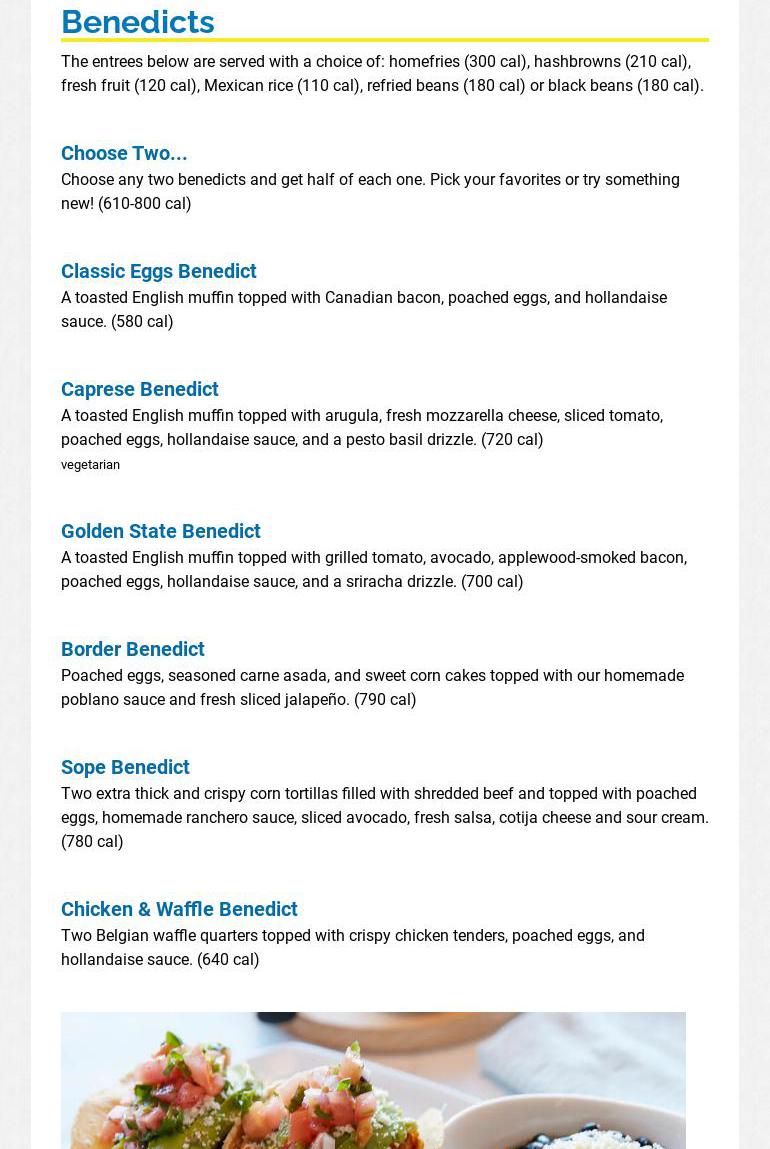The image size is (770, 1149).
Task: Click the Classic Eggs Benedict description
Action: coord(364,309)
